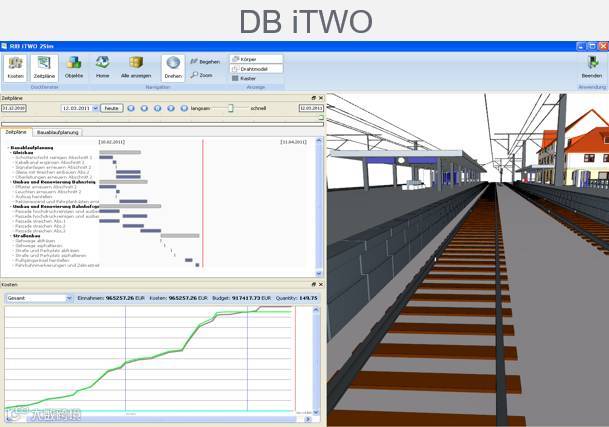This screenshot has width=609, height=427.
Task: Toggle the Zeitpläne dock window button
Action: (x=44, y=68)
